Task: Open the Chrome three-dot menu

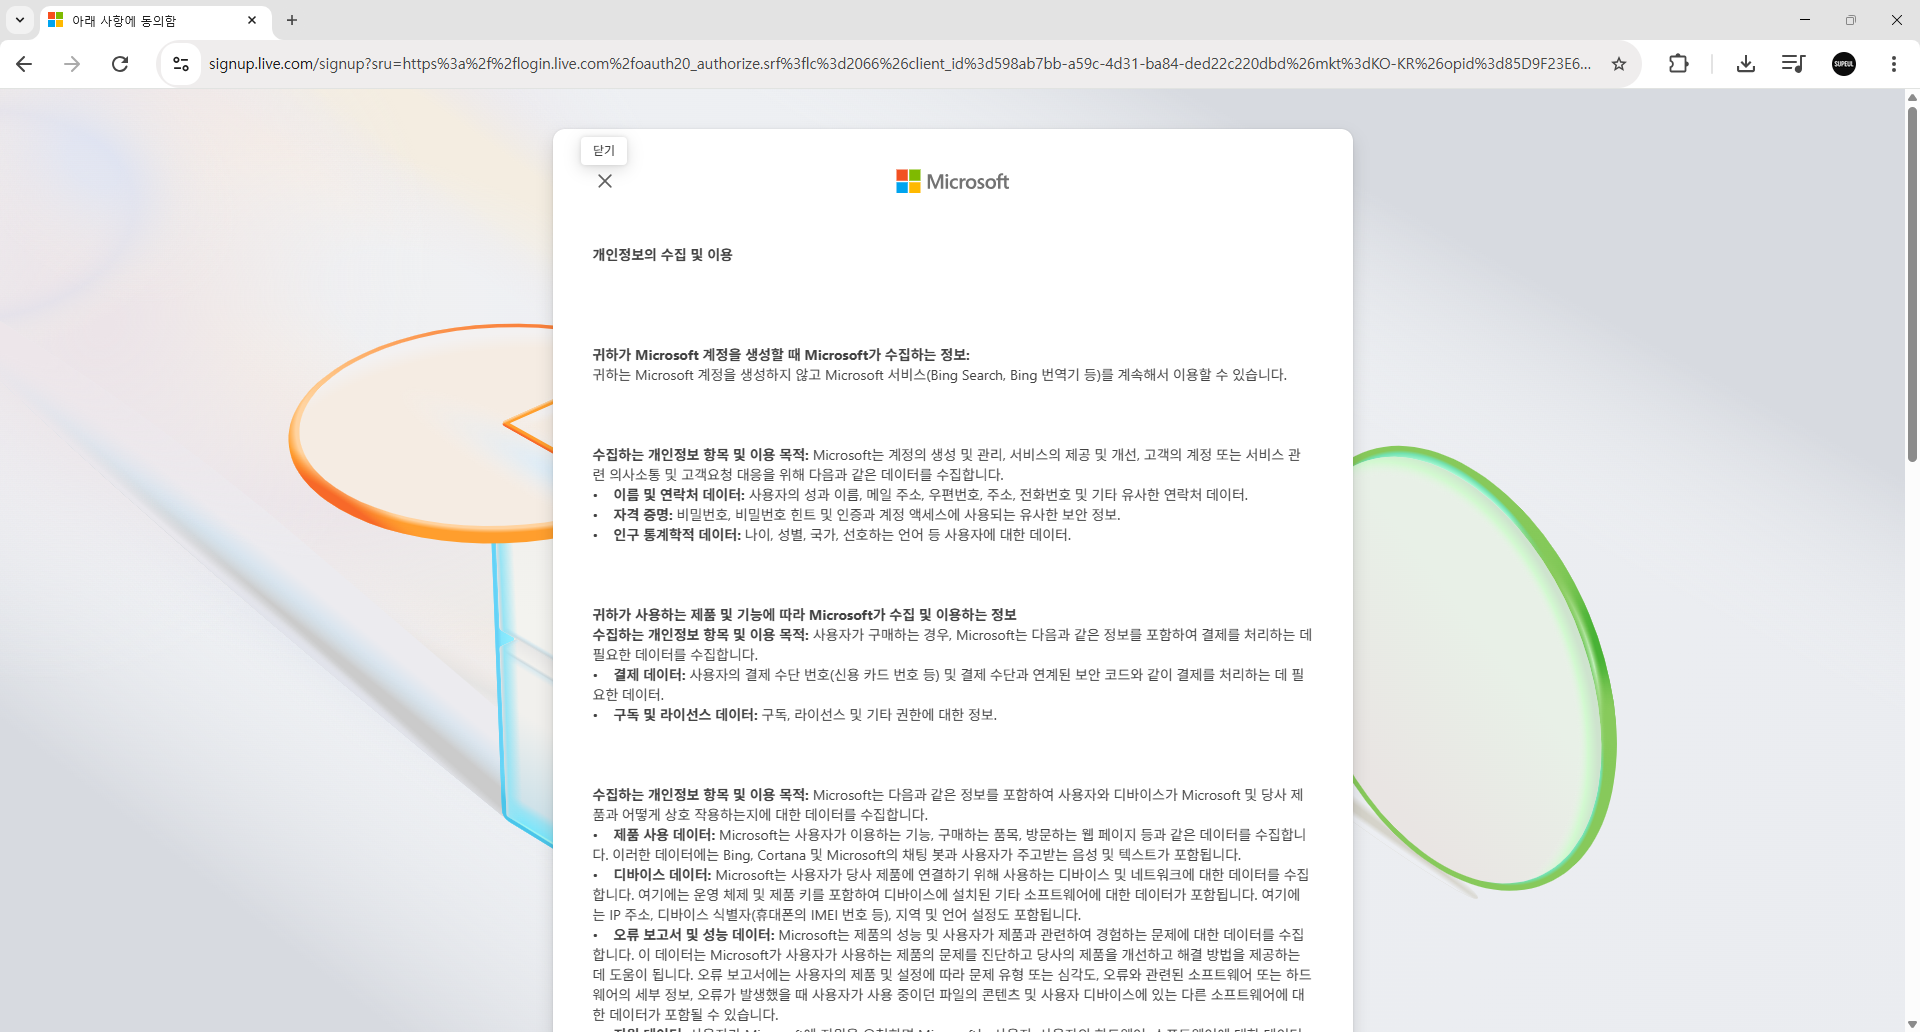Action: click(1894, 64)
